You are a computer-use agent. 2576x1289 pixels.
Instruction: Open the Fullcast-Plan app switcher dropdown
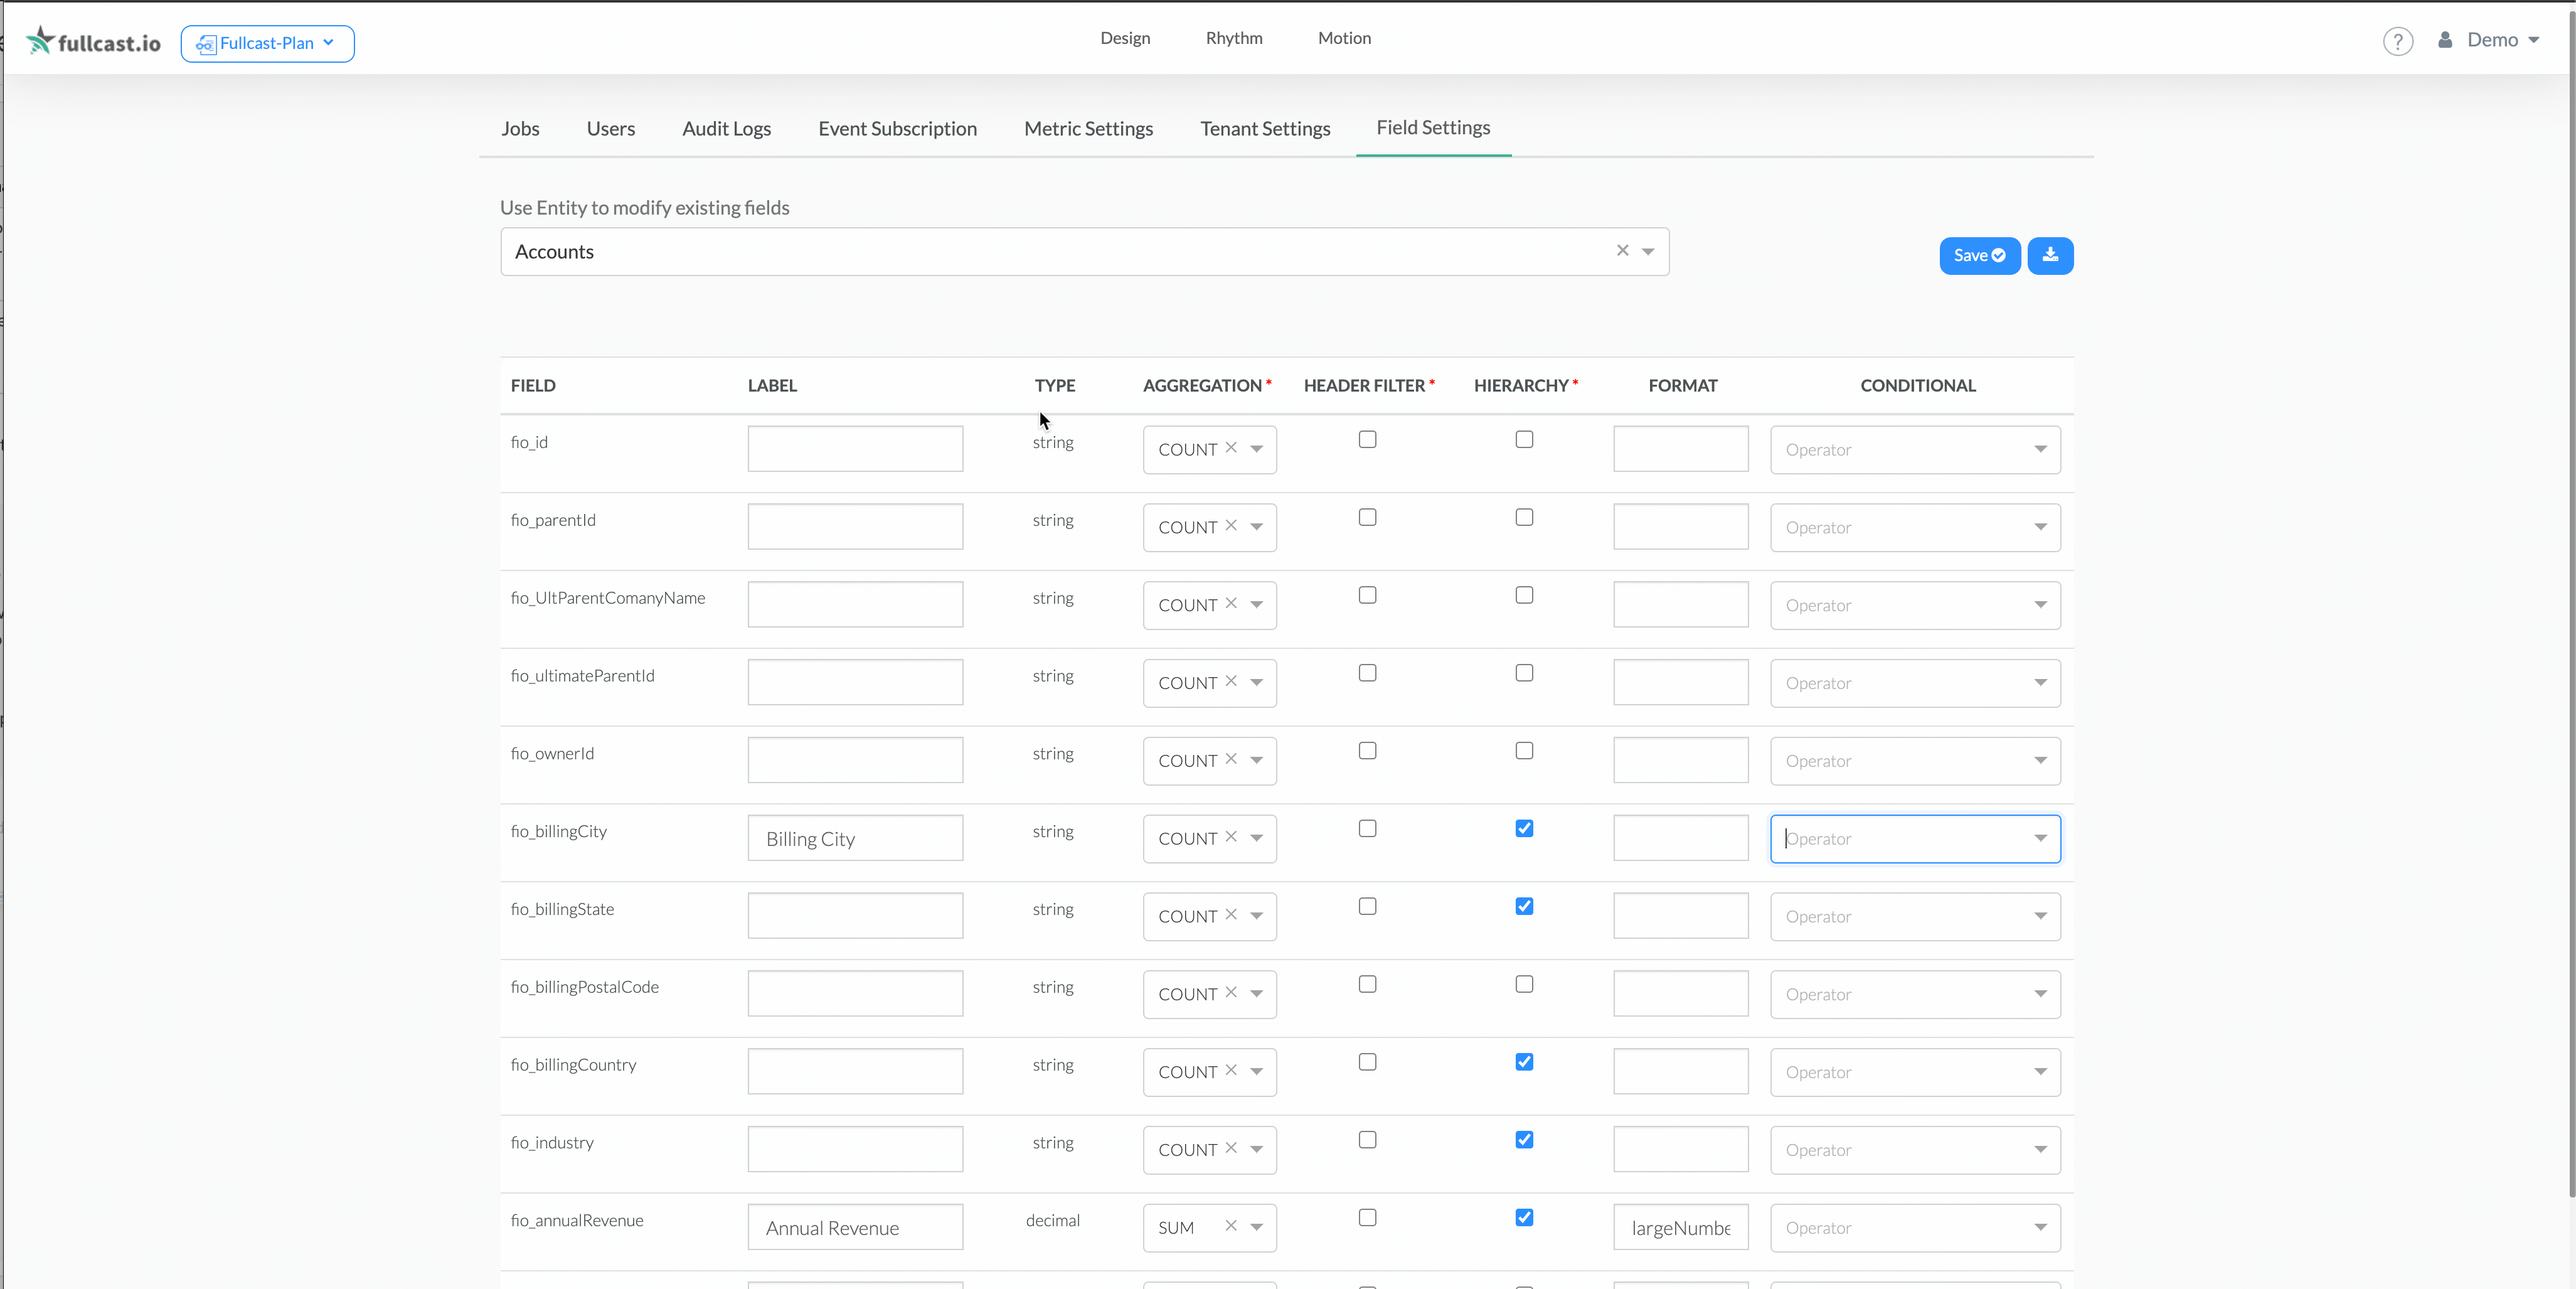(267, 44)
